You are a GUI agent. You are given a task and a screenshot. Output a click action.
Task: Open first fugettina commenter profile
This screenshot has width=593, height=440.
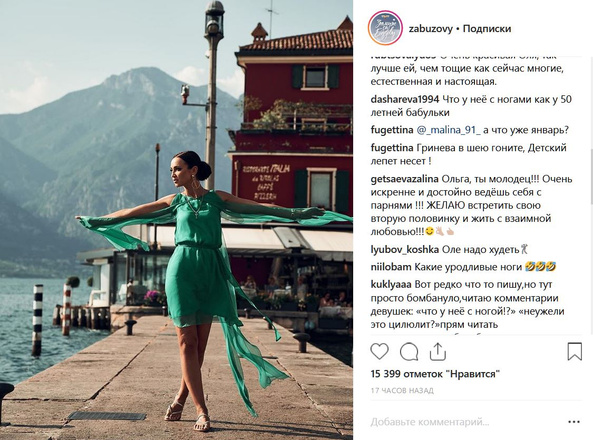(x=392, y=130)
